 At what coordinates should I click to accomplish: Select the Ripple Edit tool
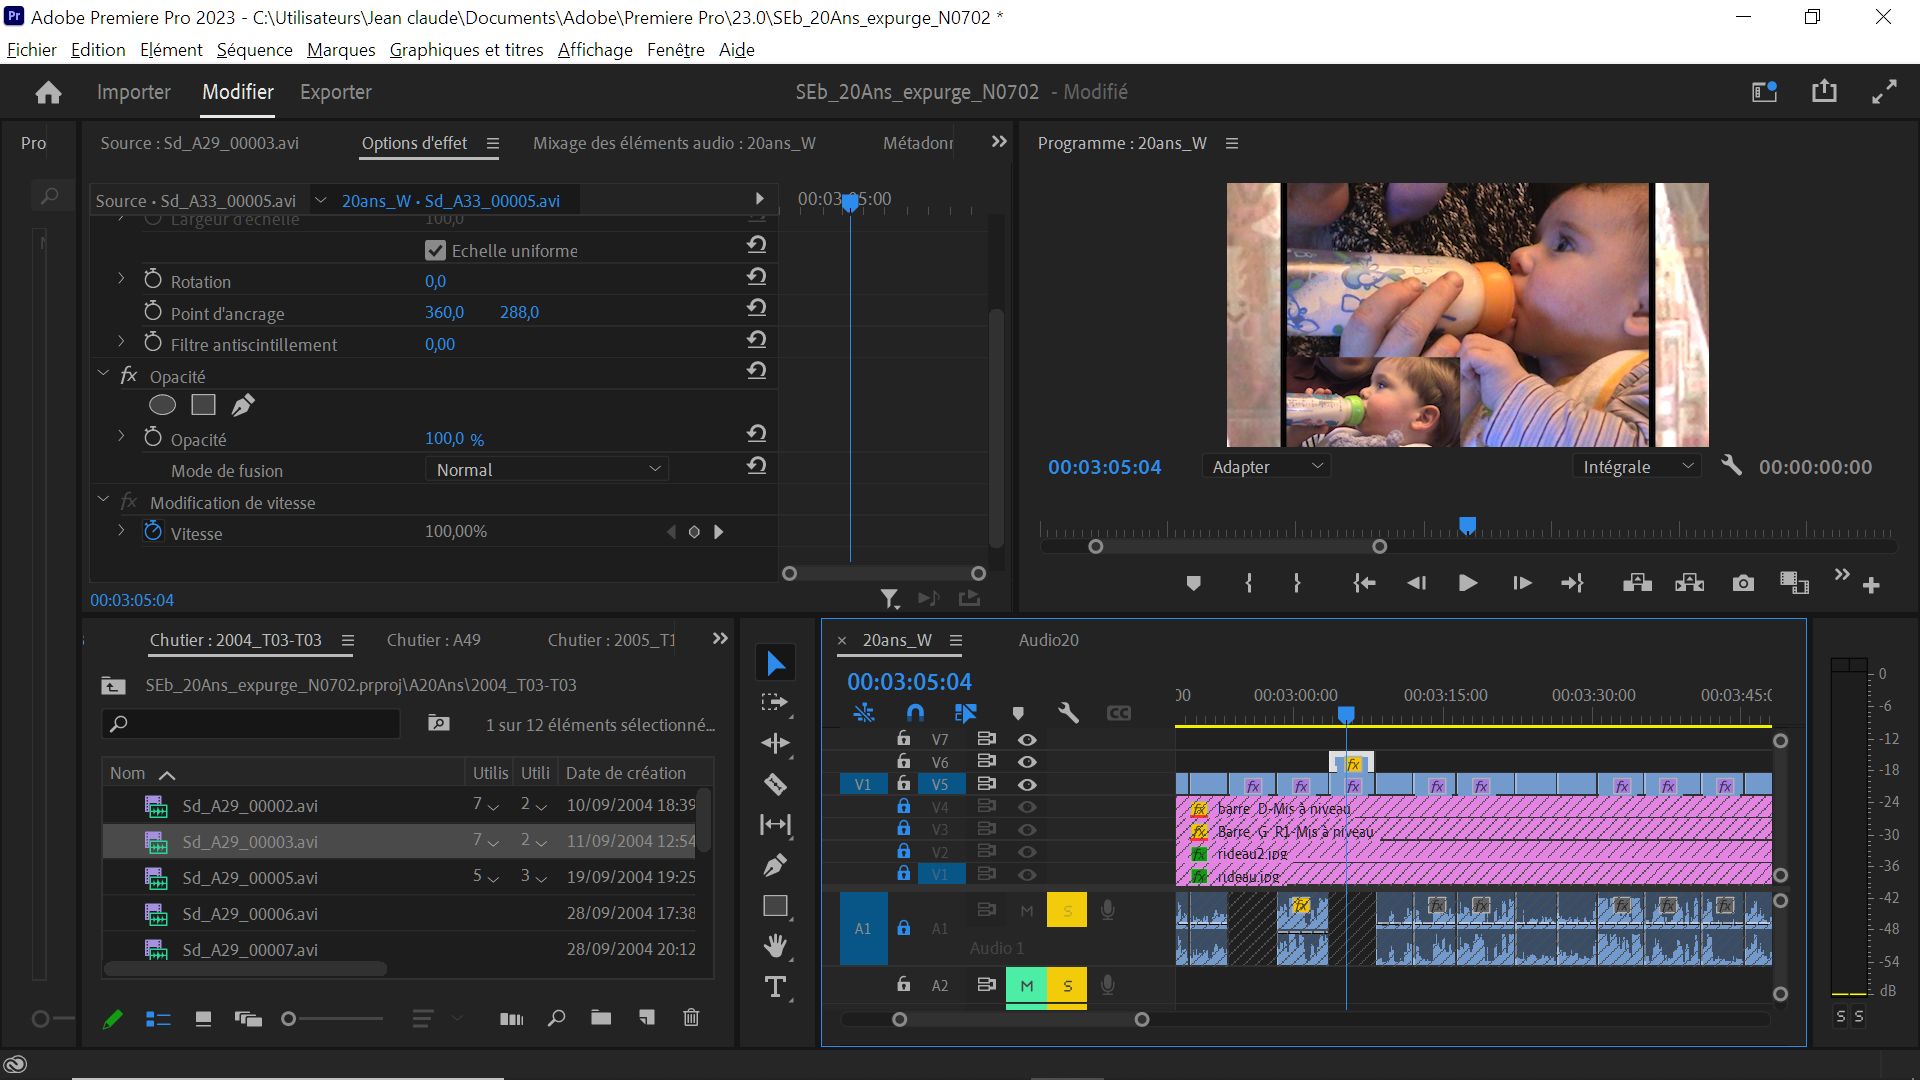[775, 743]
